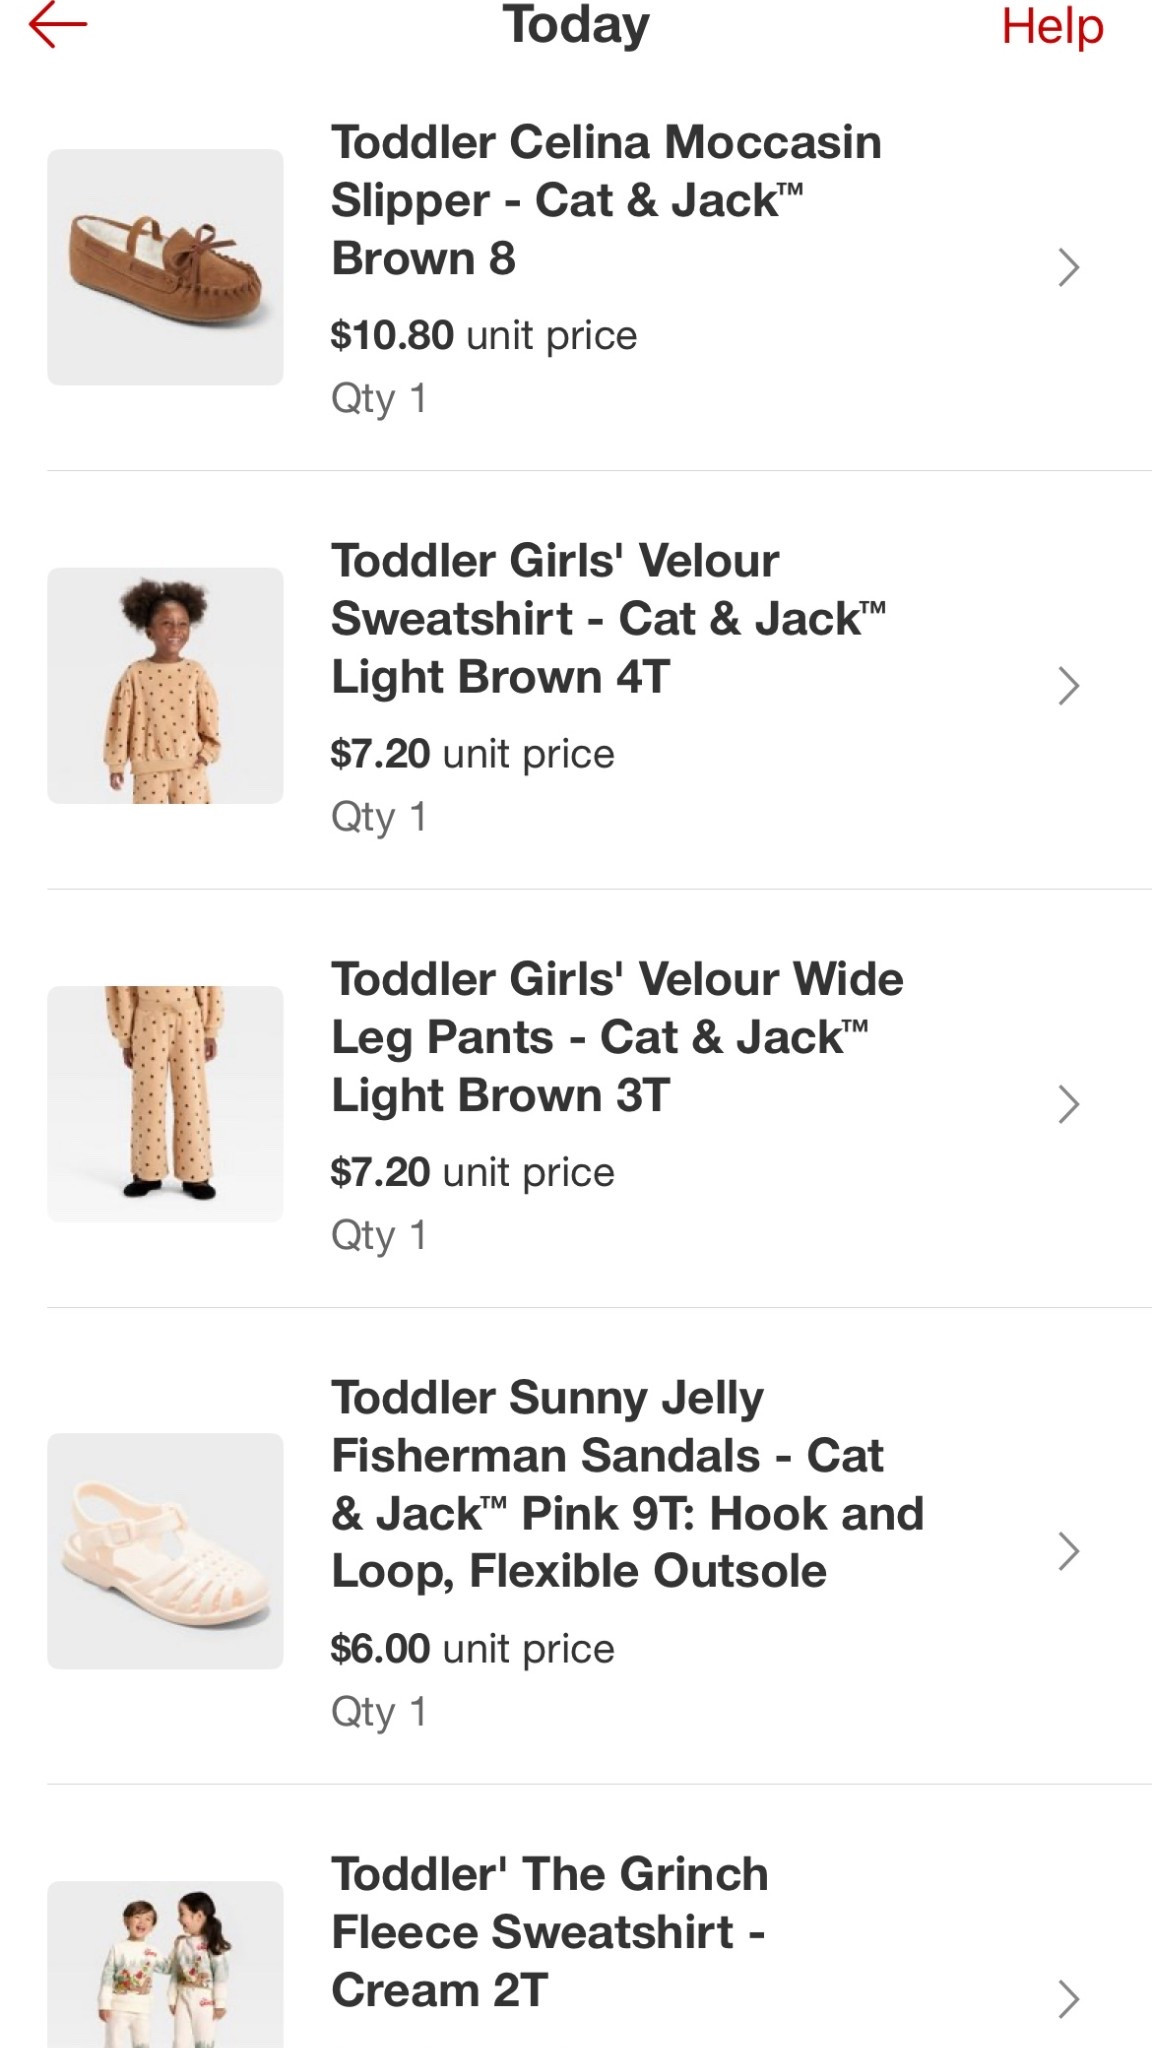The image size is (1152, 2048).
Task: Select Toddler Sunny Jelly Fisherman Sandals title
Action: tap(627, 1484)
